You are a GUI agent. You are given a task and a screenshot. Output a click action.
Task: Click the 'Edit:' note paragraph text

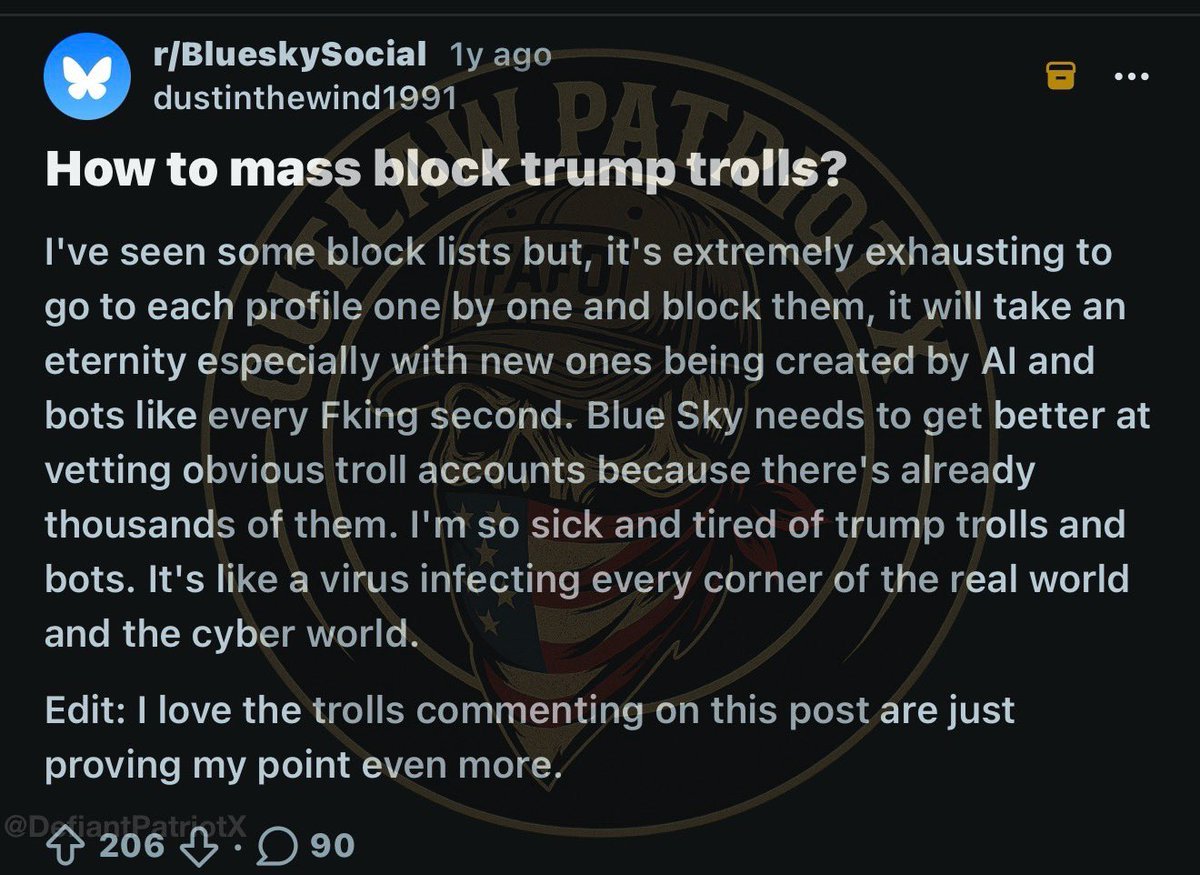(530, 738)
